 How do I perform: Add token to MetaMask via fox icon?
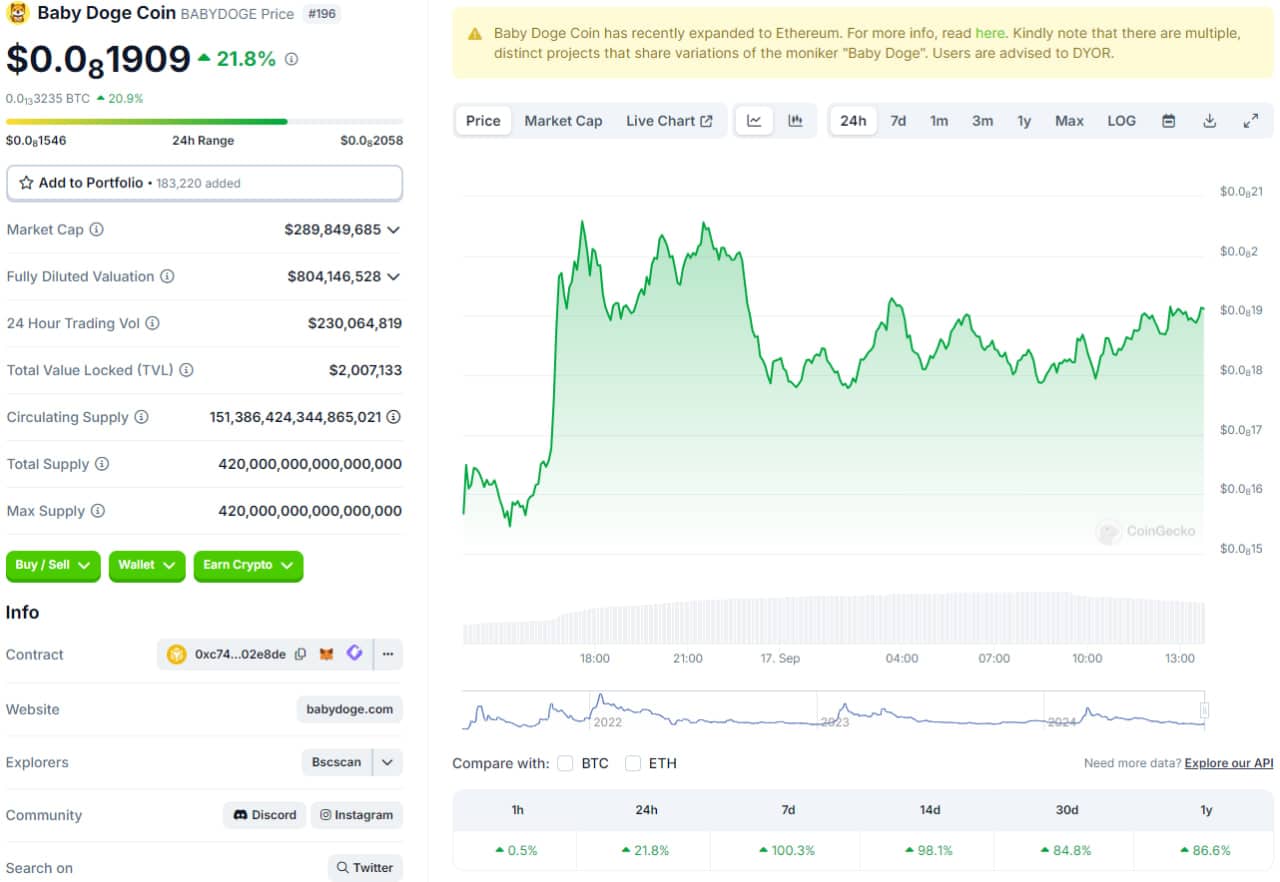(327, 654)
